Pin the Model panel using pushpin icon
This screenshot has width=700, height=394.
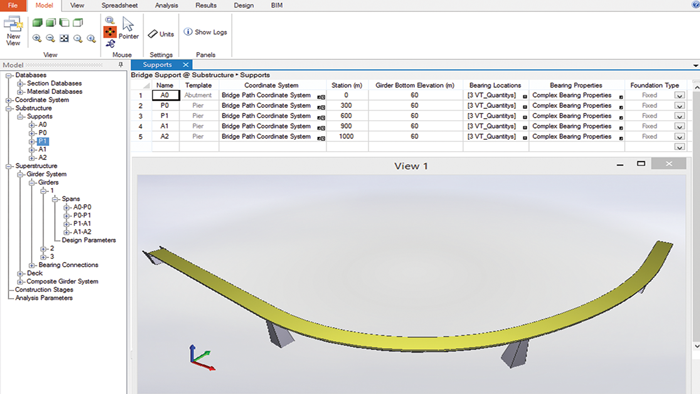pos(121,65)
